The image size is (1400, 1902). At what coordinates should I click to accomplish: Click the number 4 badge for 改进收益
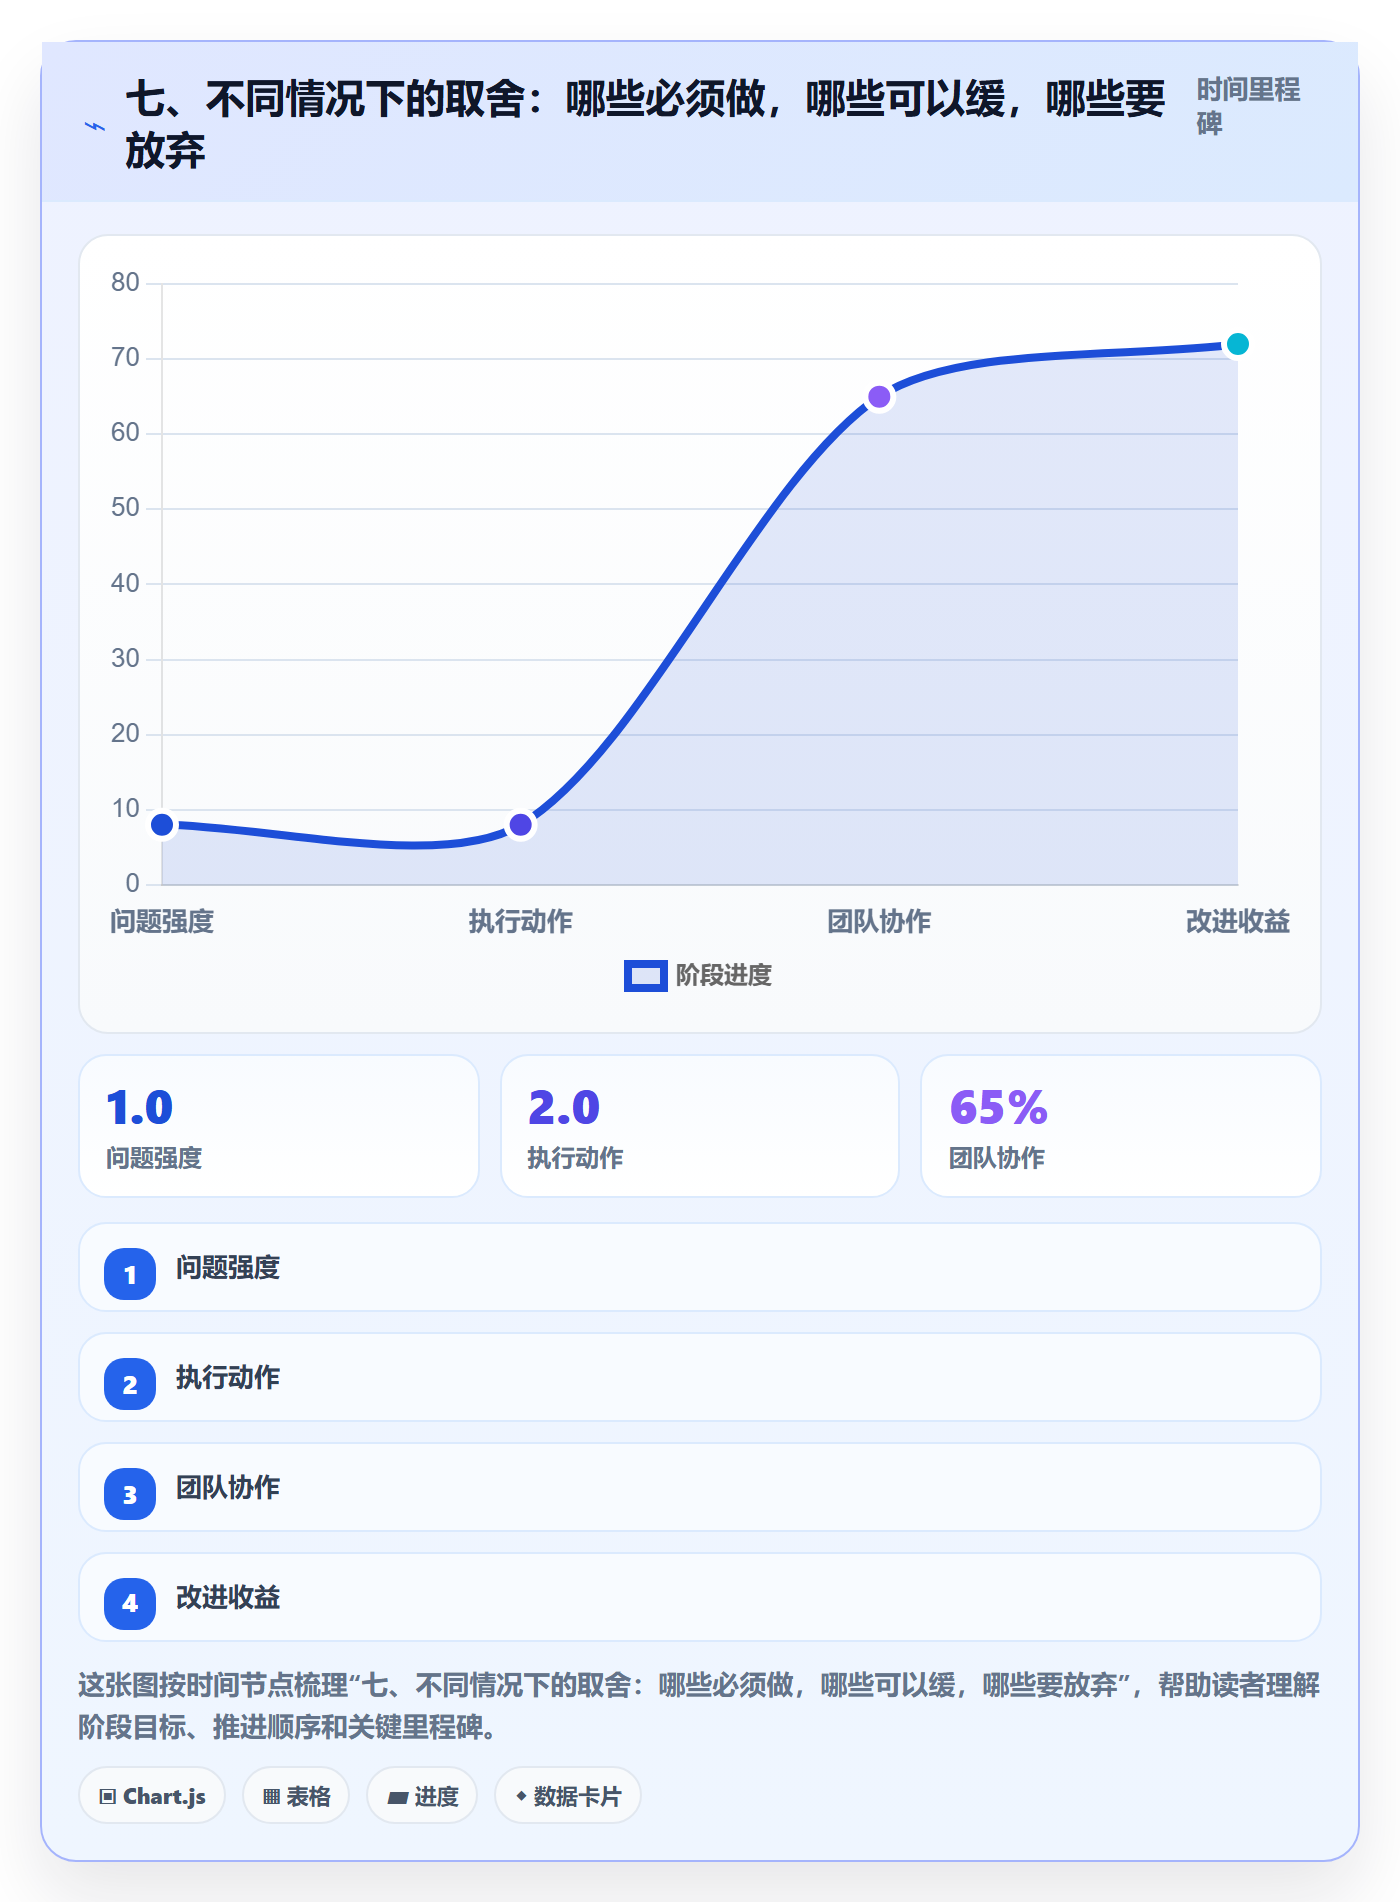click(x=130, y=1604)
